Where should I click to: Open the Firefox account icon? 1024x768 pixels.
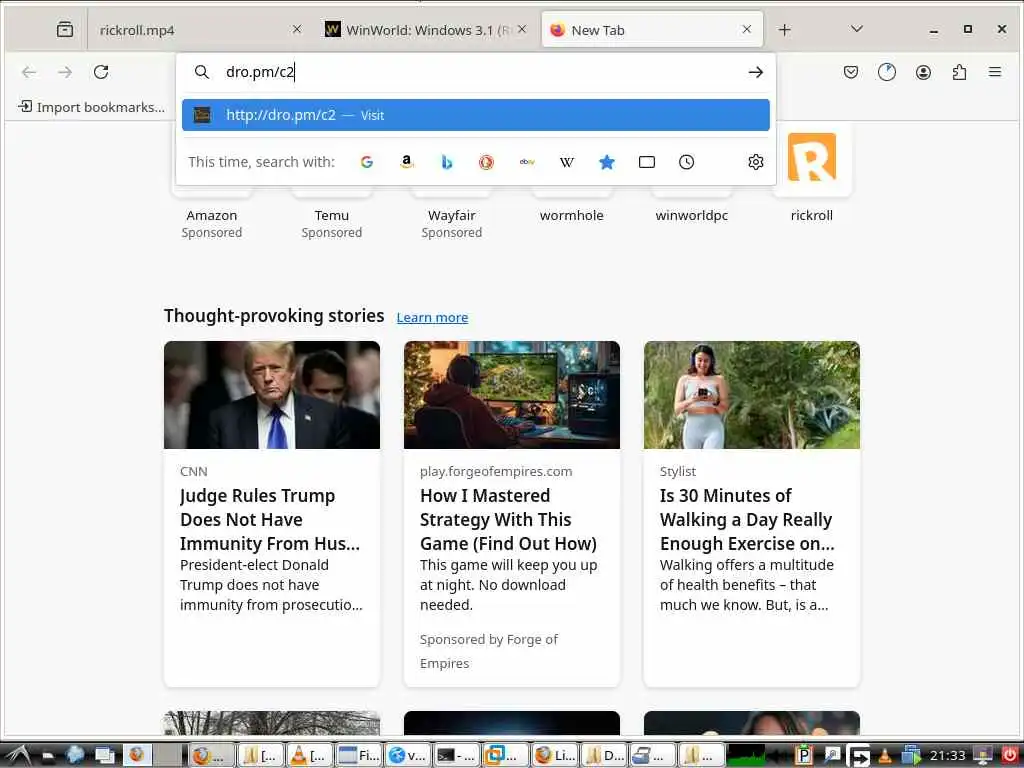pyautogui.click(x=923, y=72)
